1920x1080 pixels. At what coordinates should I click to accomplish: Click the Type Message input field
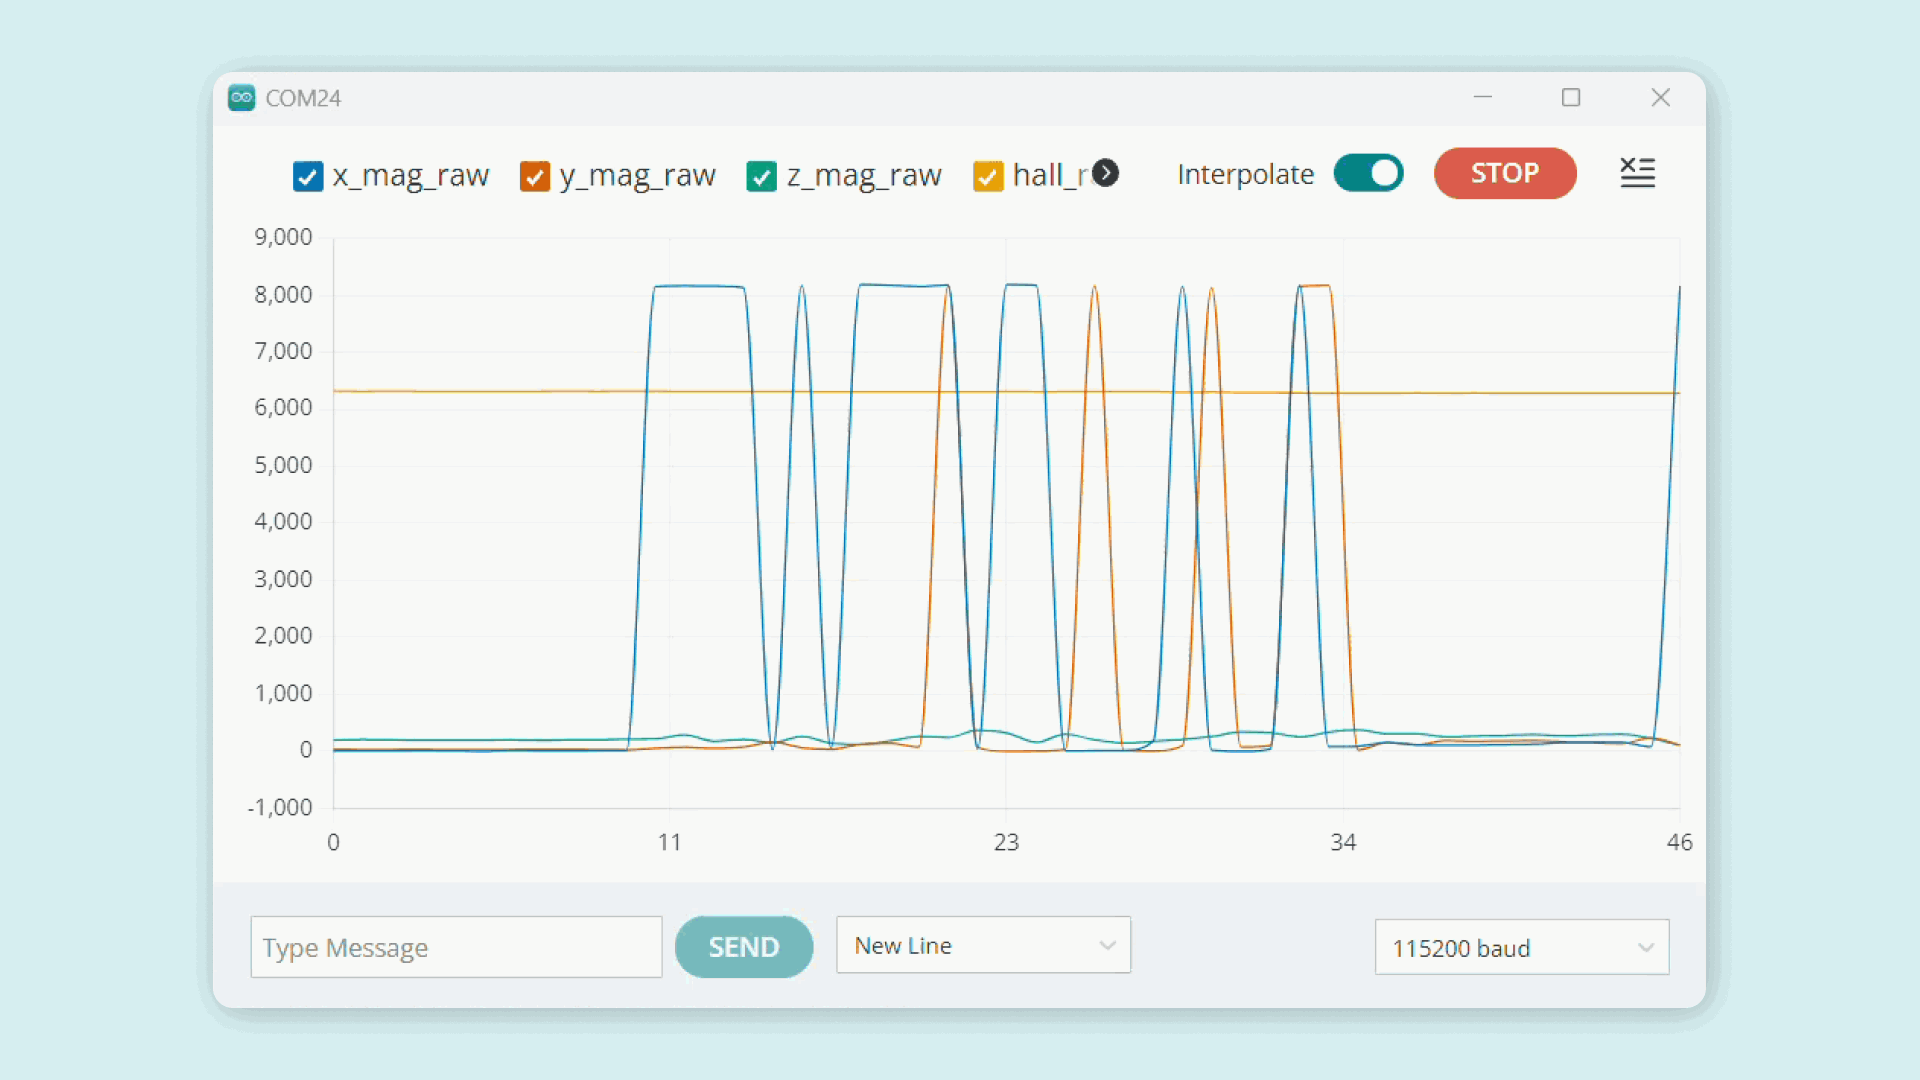(454, 948)
